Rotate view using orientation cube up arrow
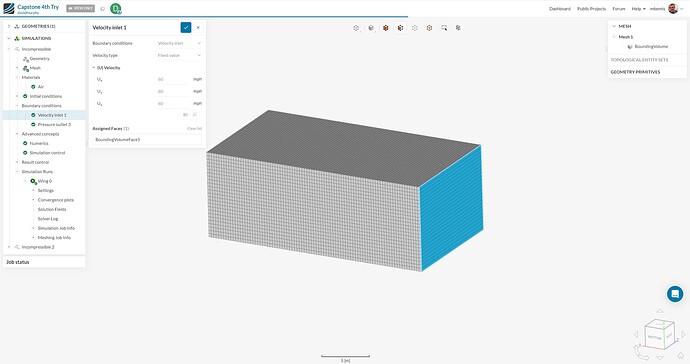The height and width of the screenshot is (364, 690). pyautogui.click(x=660, y=311)
